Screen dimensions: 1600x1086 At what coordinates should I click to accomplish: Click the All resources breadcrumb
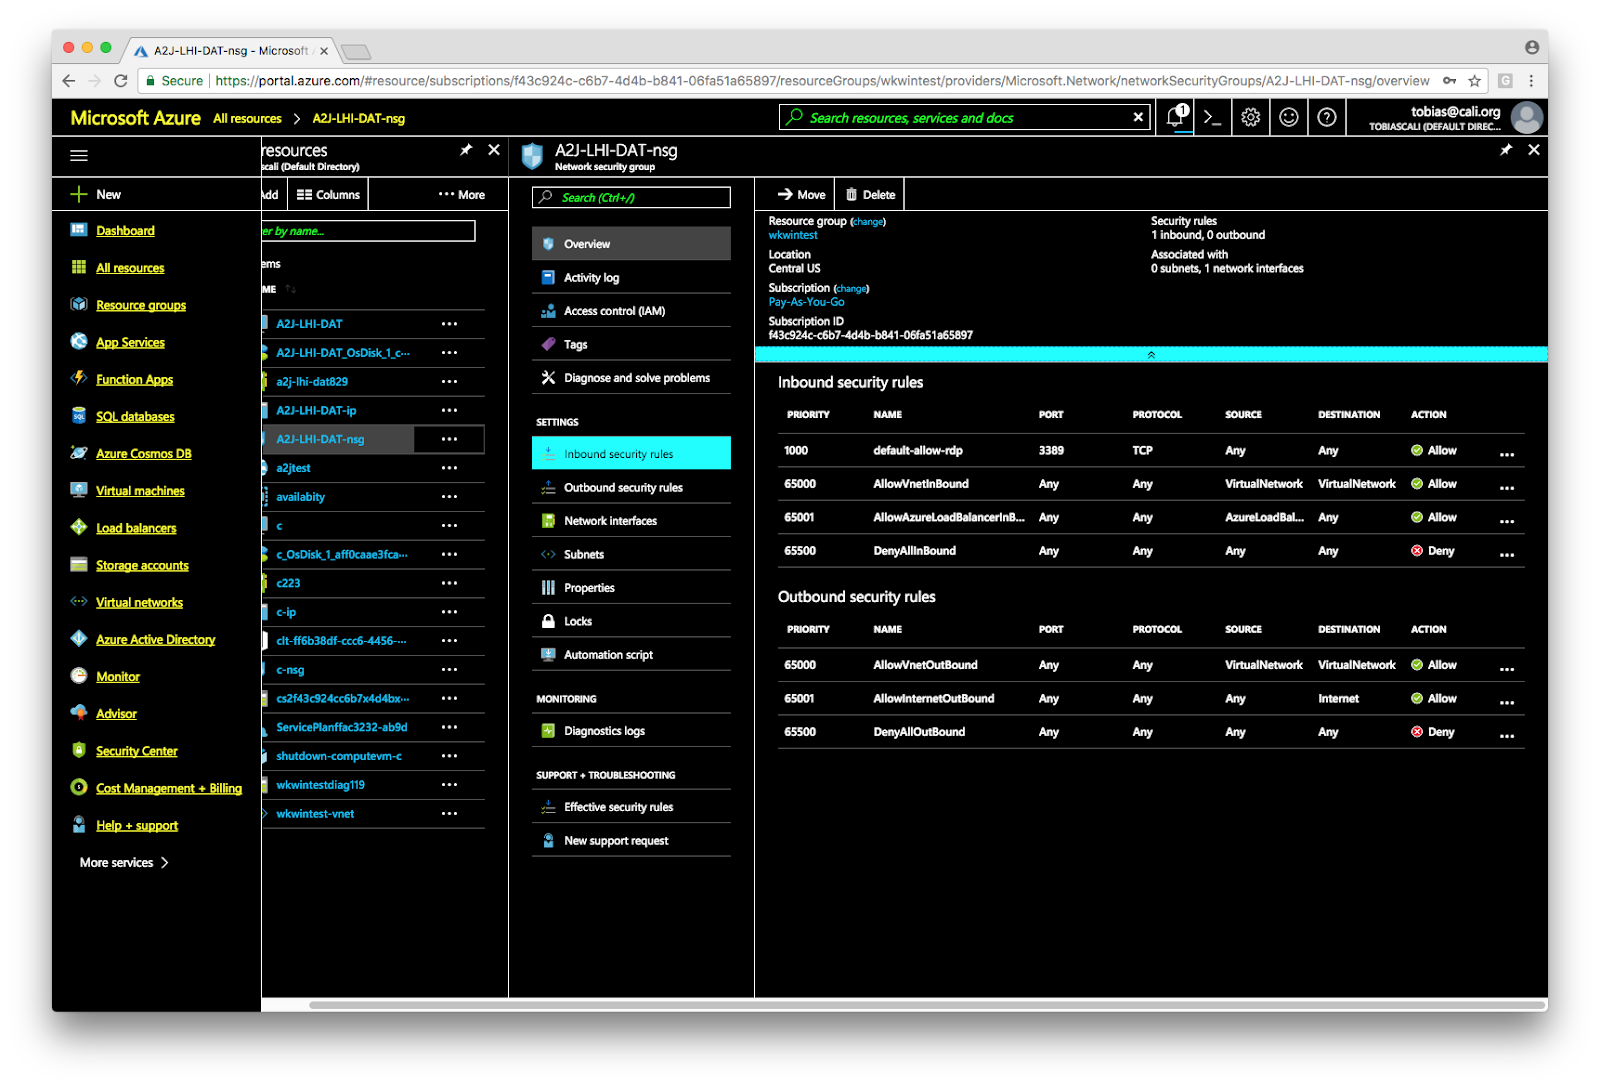[247, 118]
